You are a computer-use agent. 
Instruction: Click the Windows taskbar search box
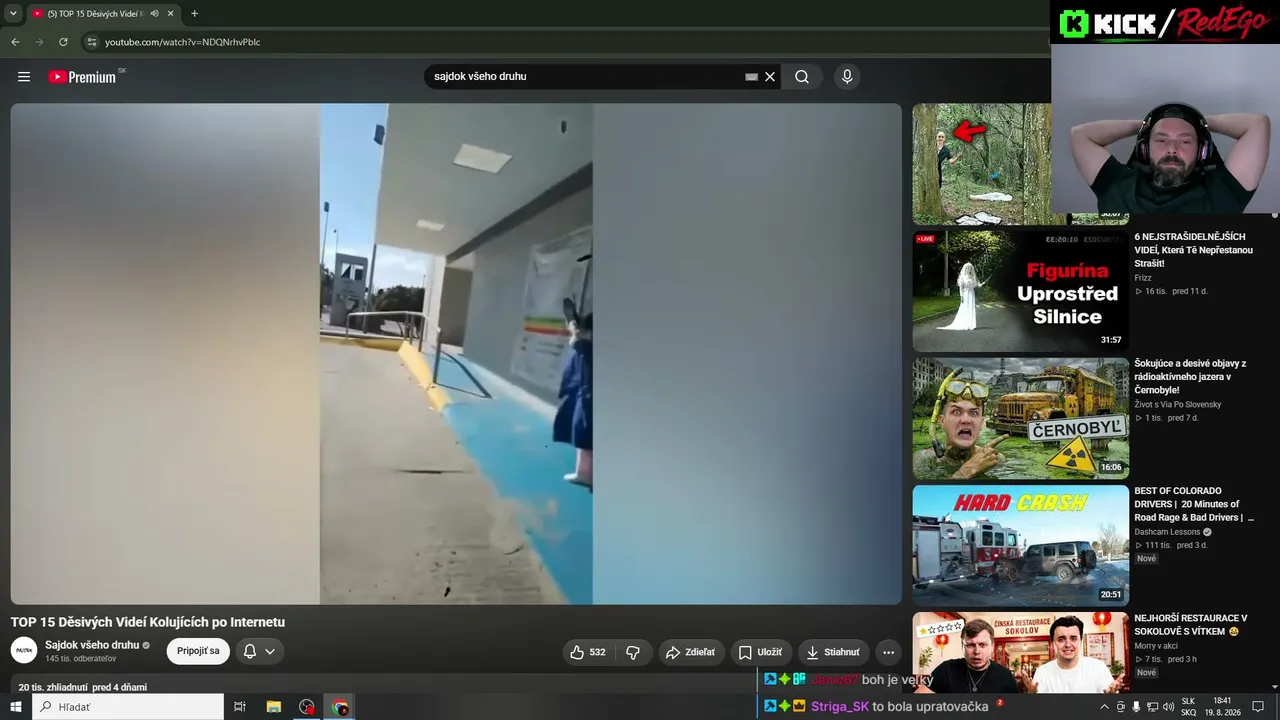pos(128,707)
